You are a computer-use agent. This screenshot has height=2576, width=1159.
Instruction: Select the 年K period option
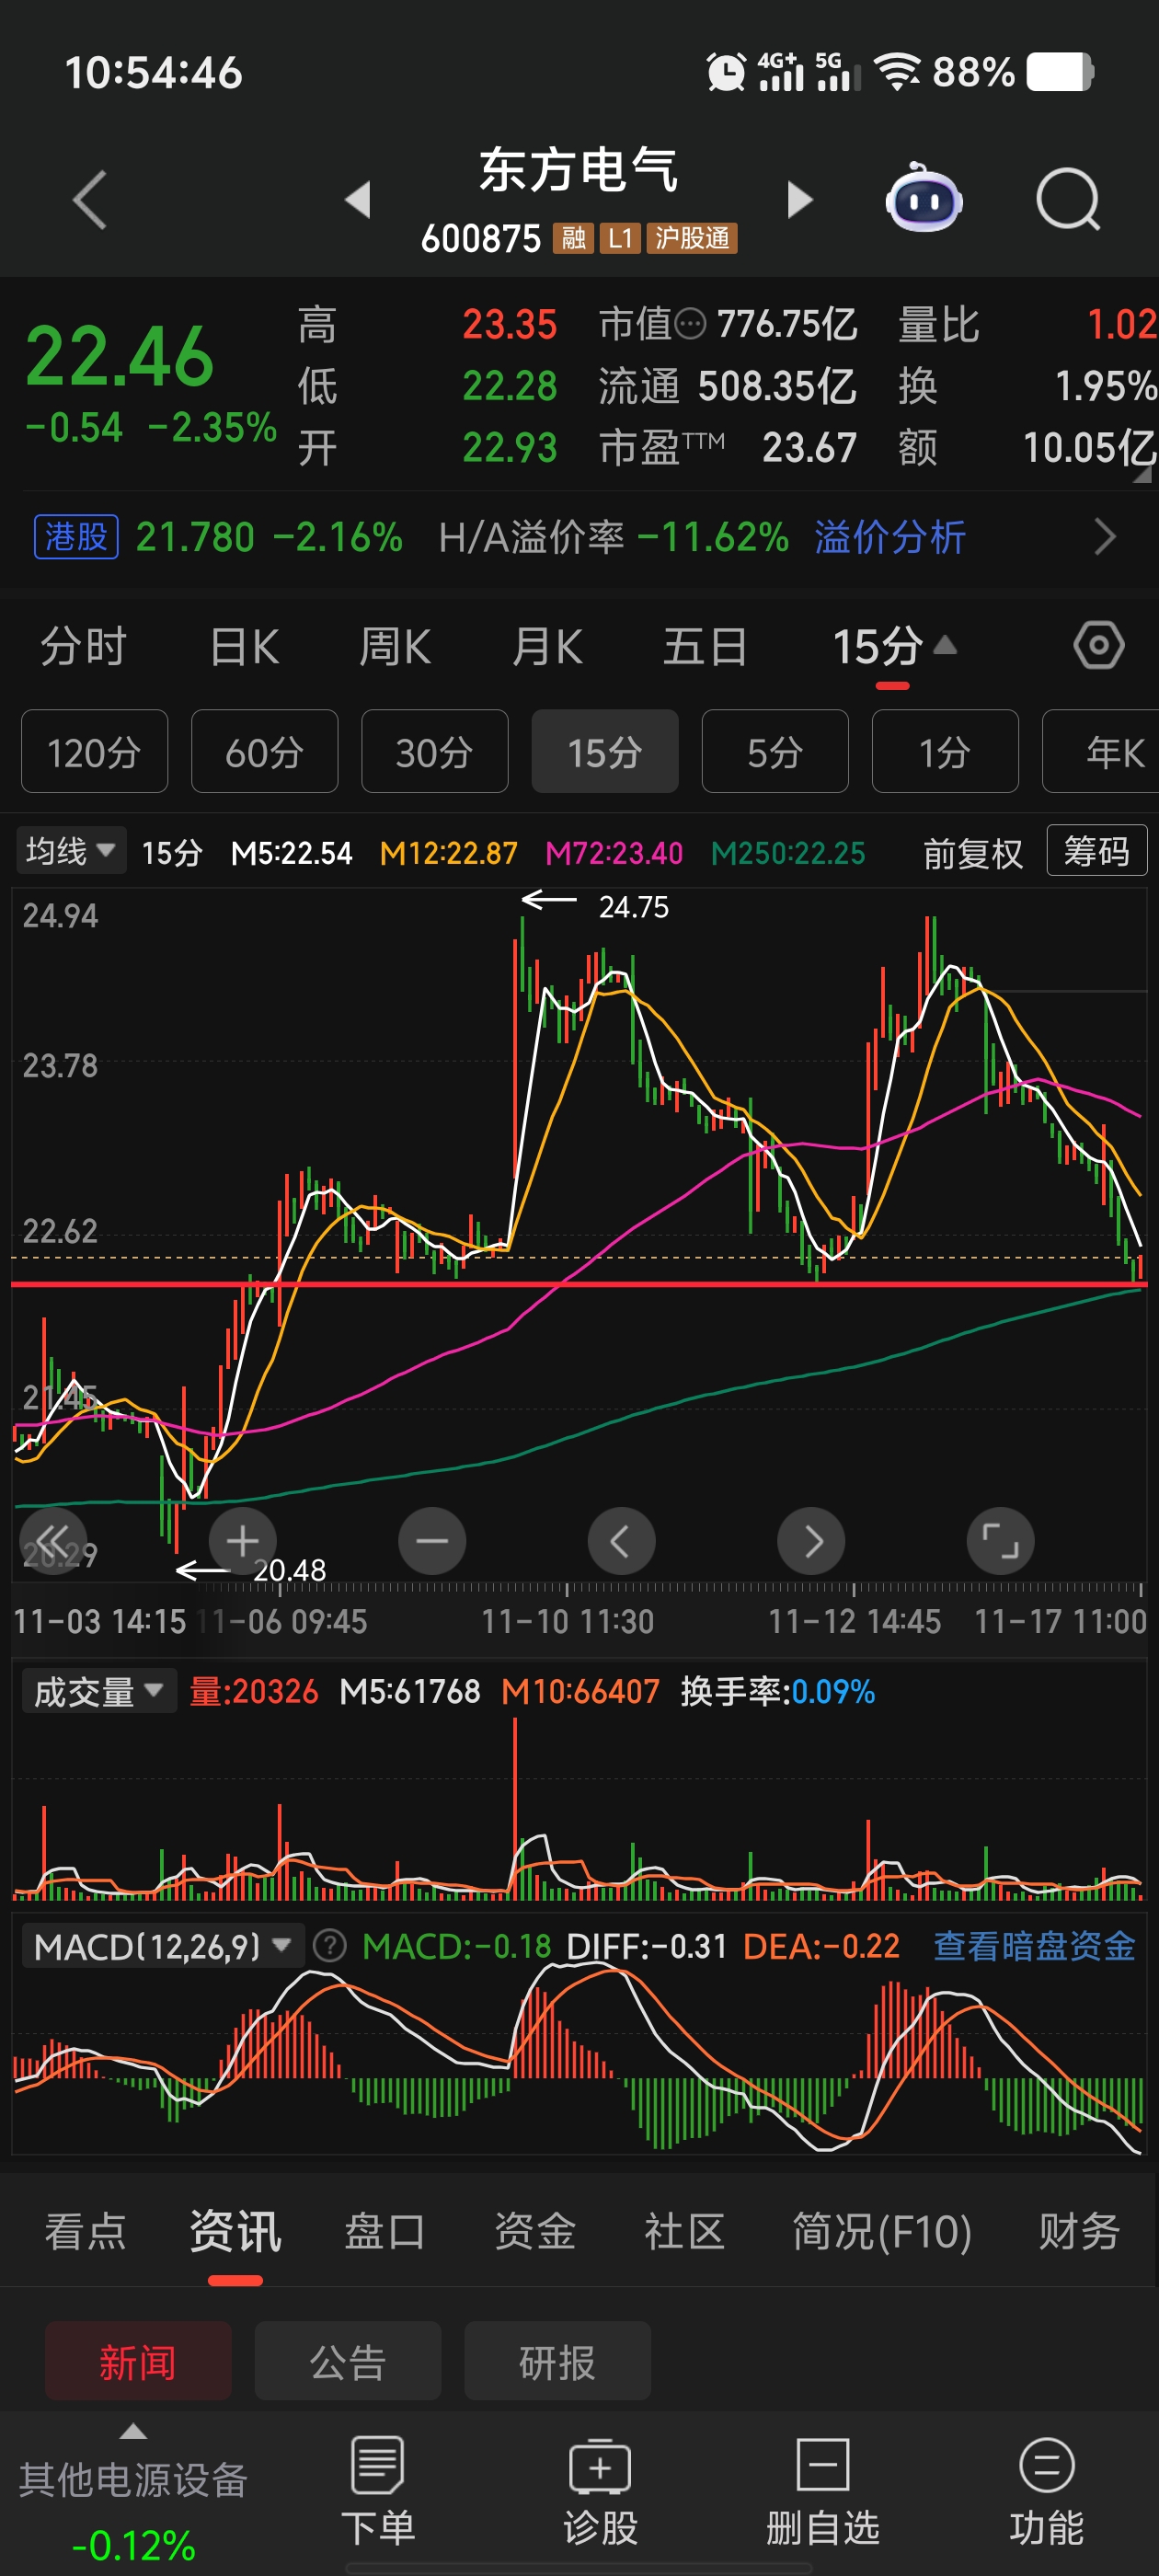pos(1100,751)
